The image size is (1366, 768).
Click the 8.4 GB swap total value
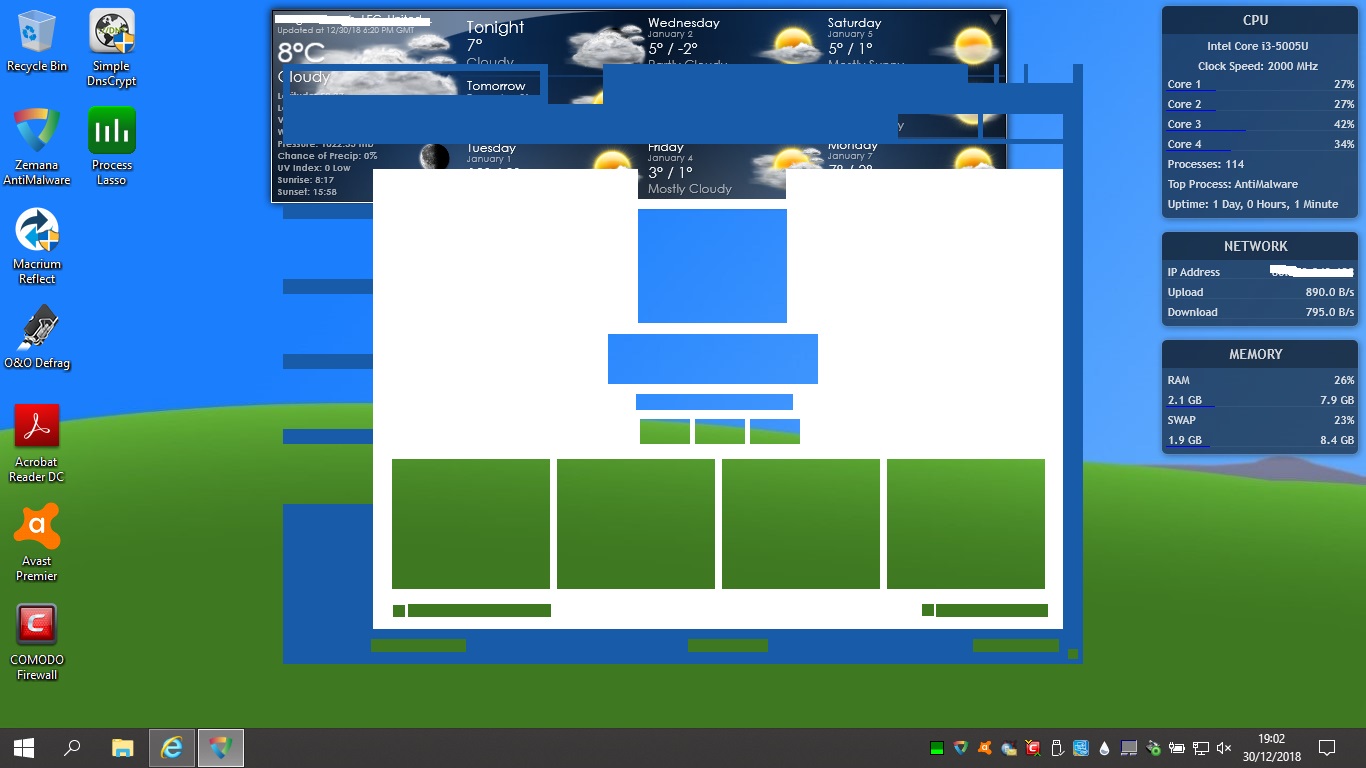click(x=1337, y=440)
